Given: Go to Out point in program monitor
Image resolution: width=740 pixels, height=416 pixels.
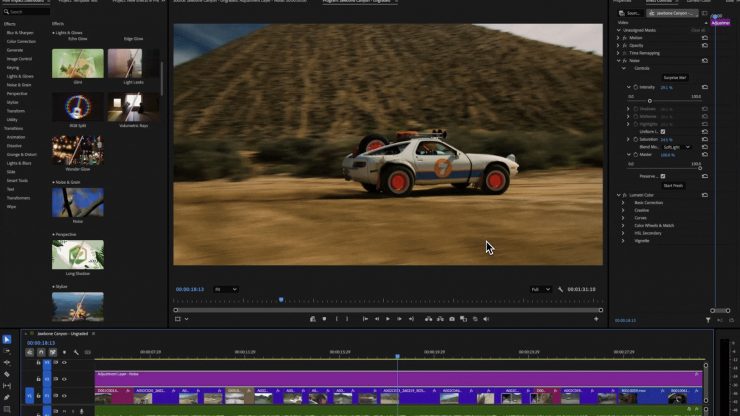Looking at the screenshot, I should point(411,319).
